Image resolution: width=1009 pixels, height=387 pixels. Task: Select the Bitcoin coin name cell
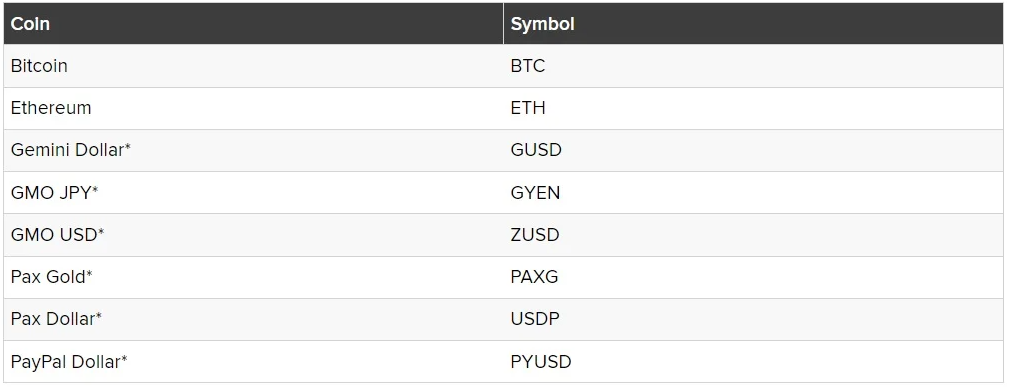click(x=254, y=66)
